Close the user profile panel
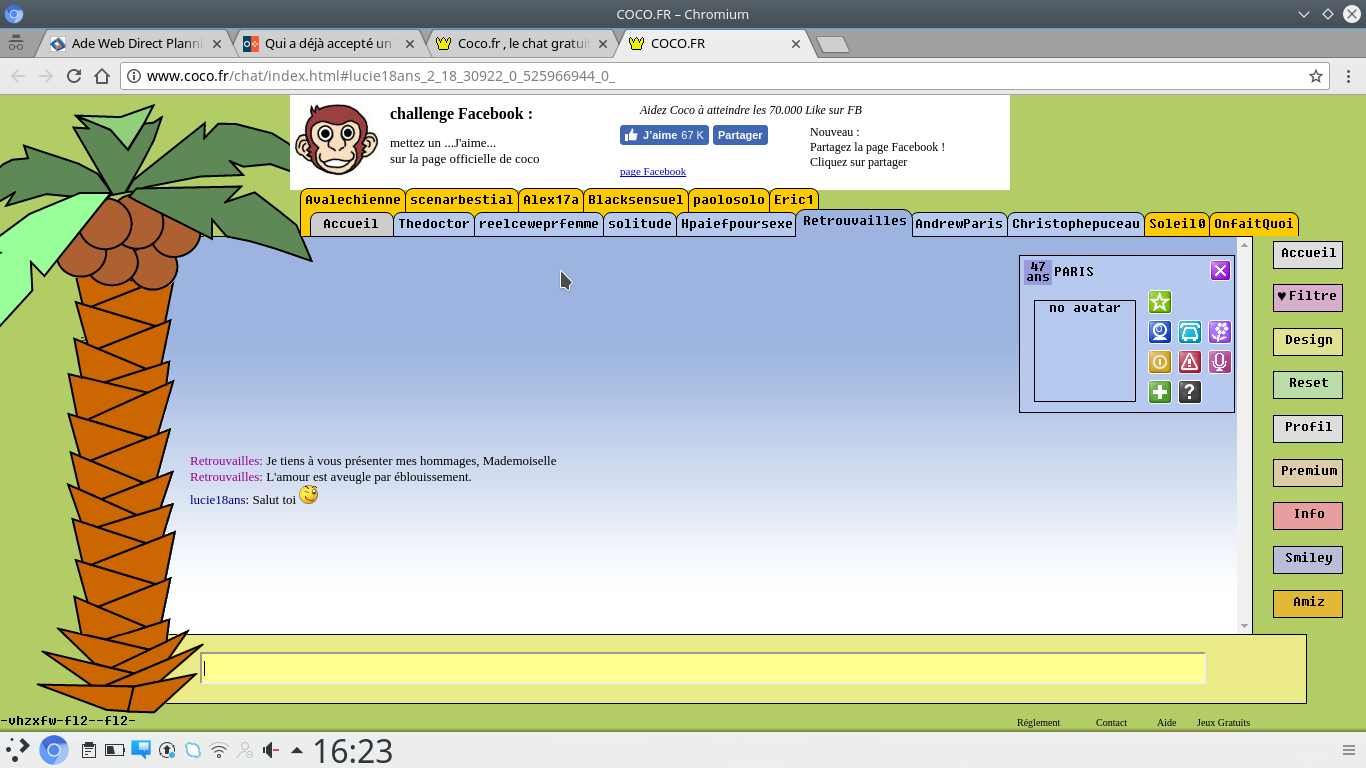Image resolution: width=1366 pixels, height=768 pixels. point(1220,270)
